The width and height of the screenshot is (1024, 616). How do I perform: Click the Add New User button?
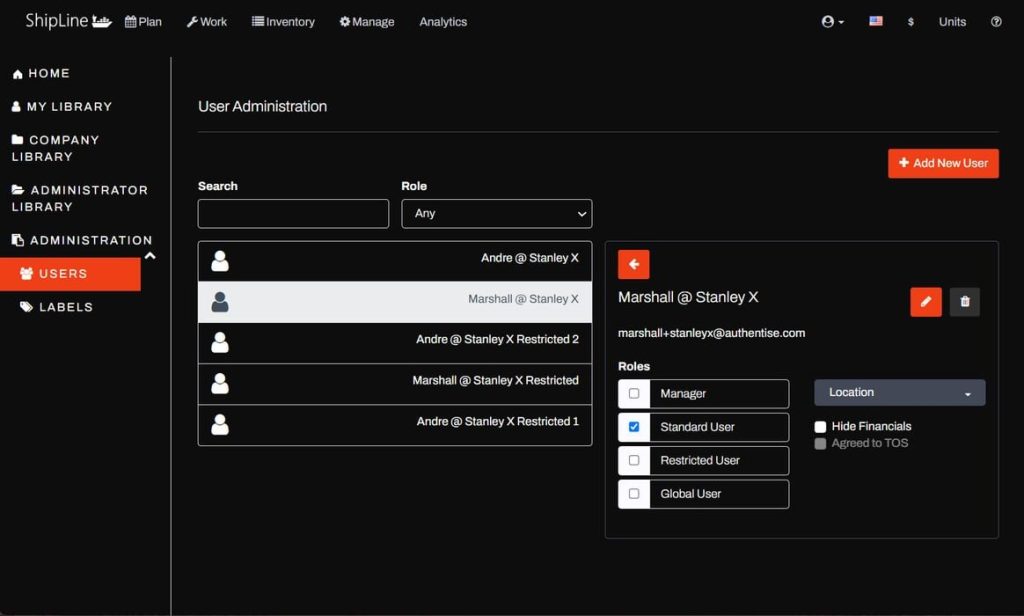[943, 163]
